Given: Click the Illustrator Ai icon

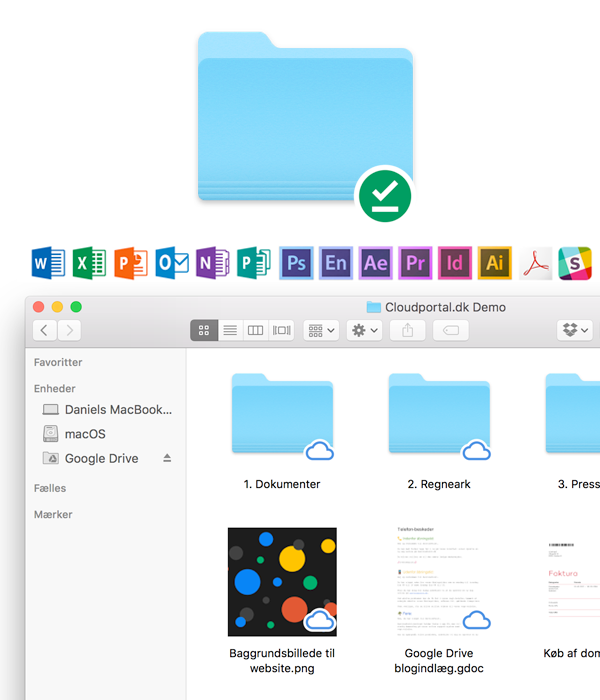Looking at the screenshot, I should 495,263.
